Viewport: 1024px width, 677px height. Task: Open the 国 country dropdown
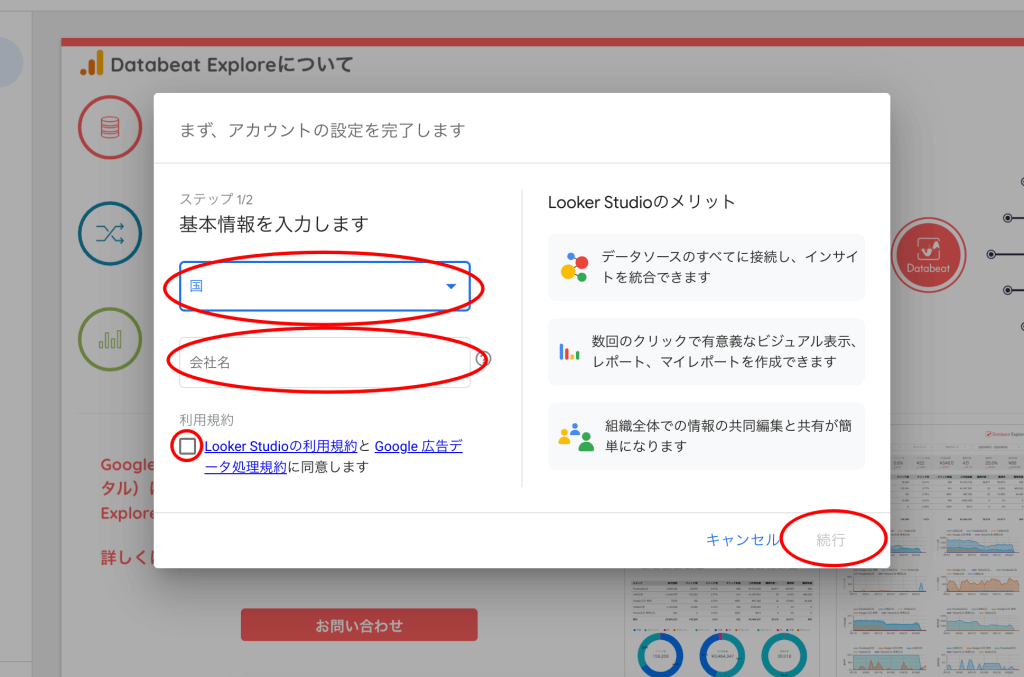325,286
